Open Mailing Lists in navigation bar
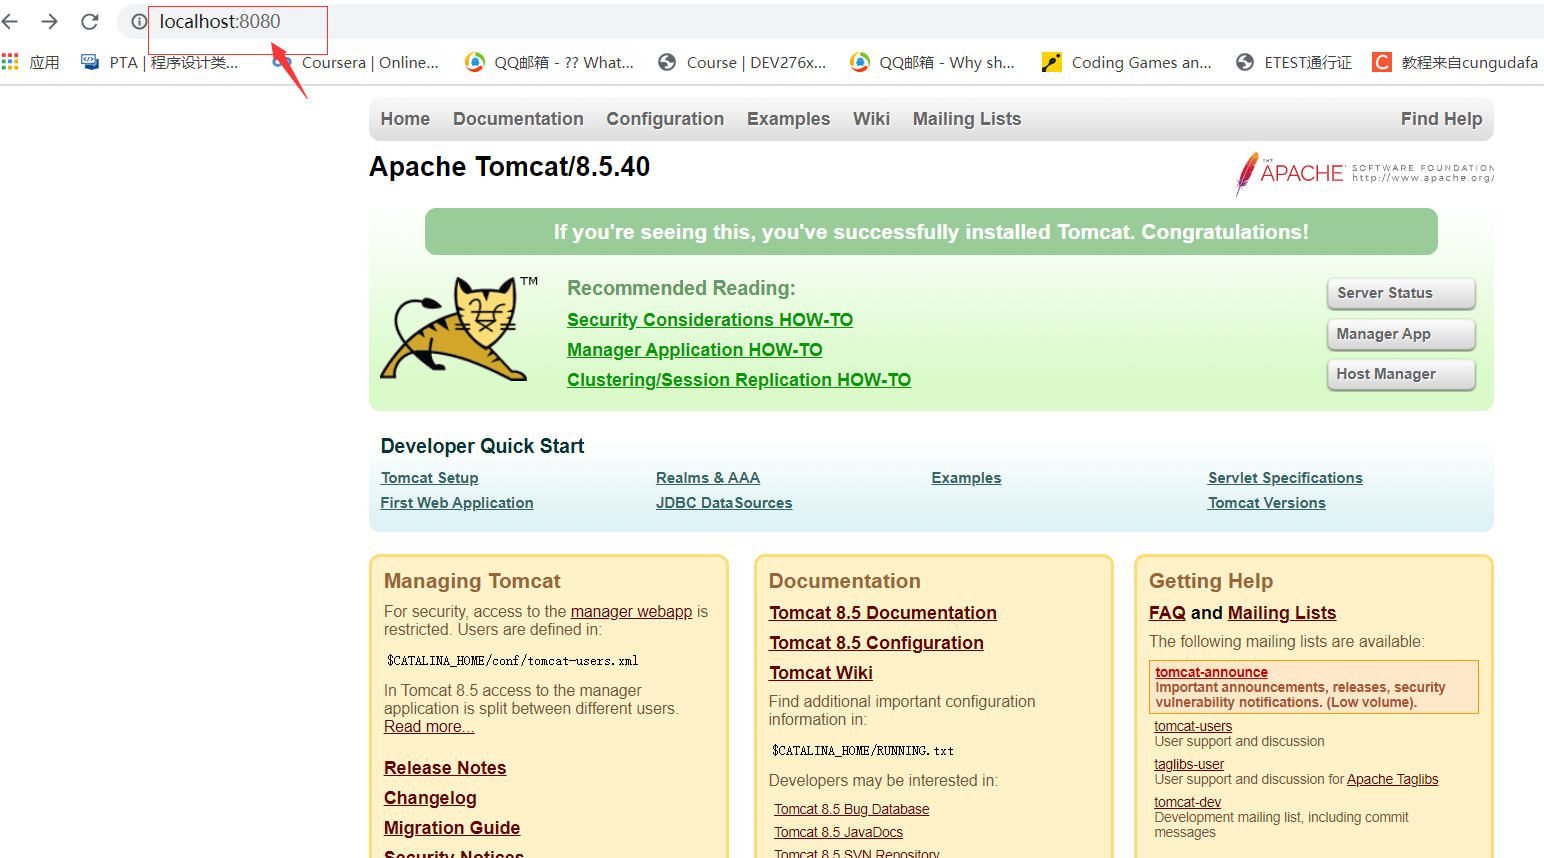 tap(967, 119)
